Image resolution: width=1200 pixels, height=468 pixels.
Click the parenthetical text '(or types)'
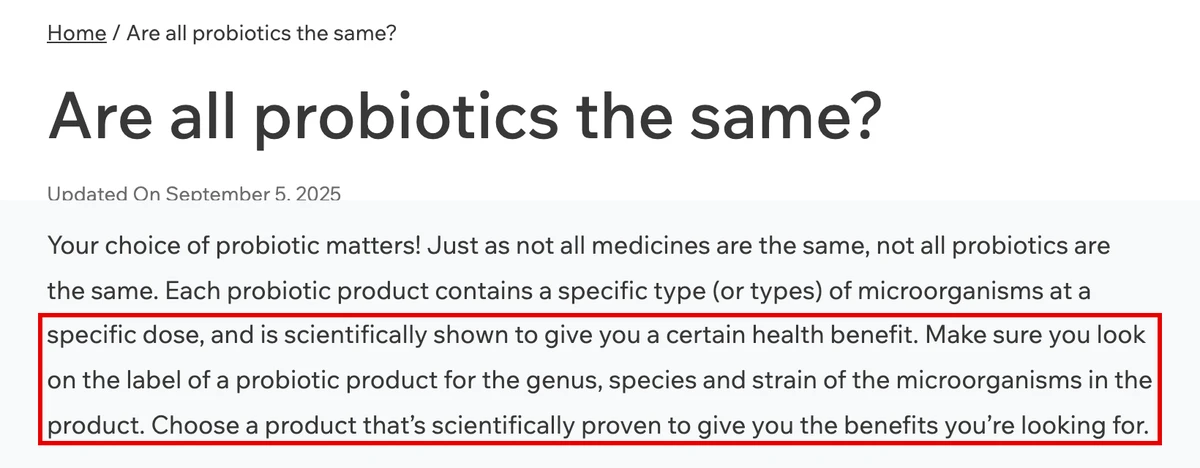pos(662,292)
